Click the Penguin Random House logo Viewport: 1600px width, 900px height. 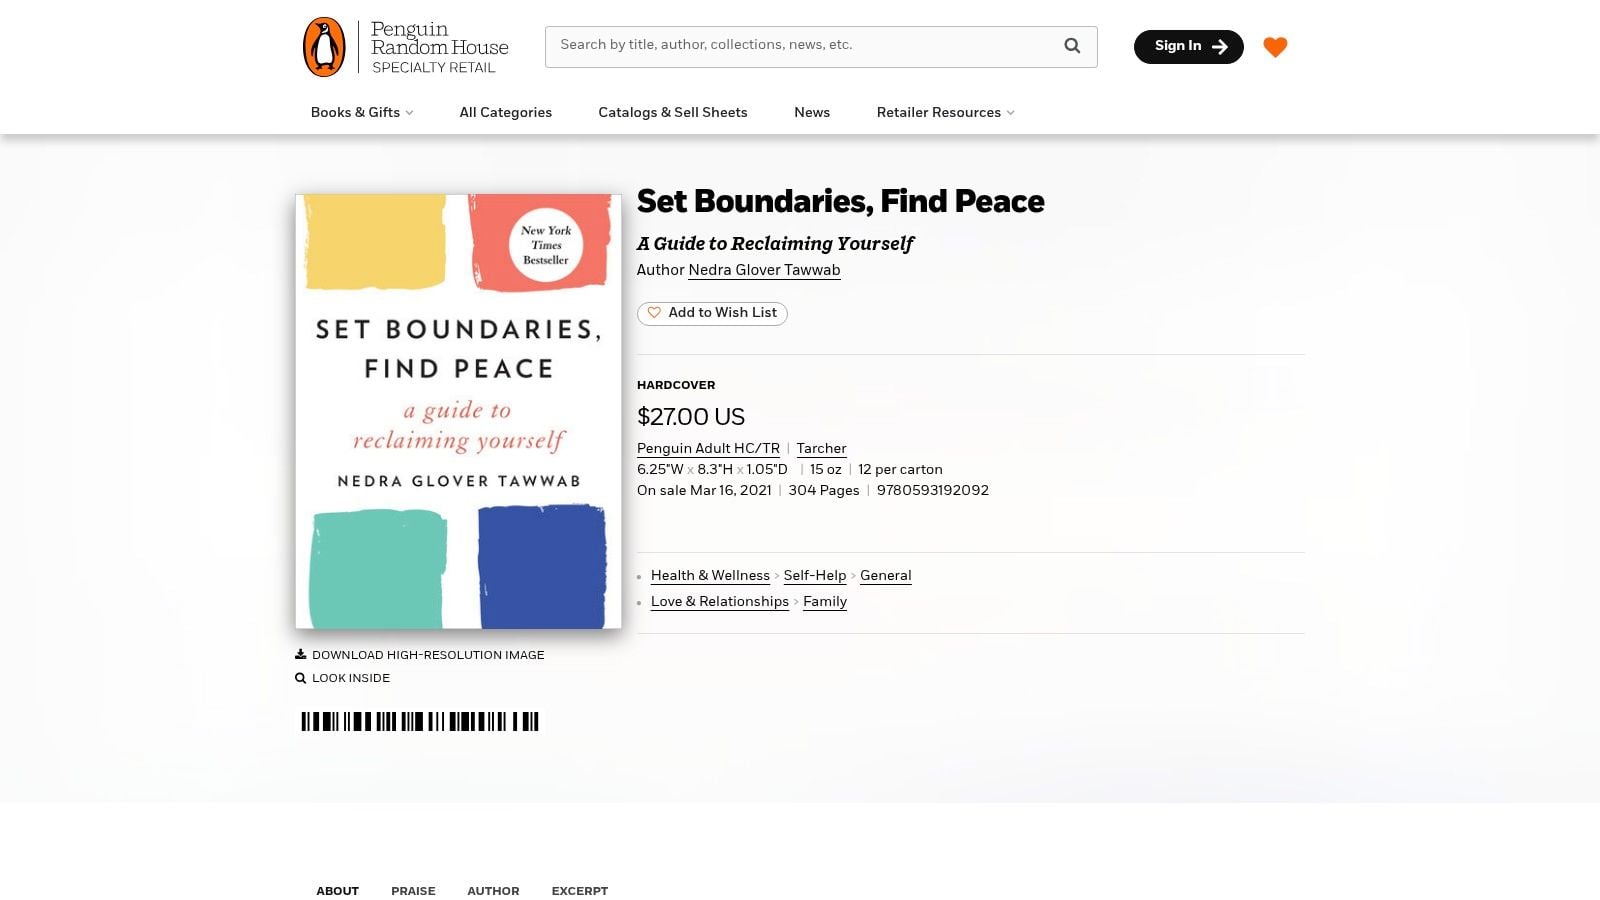pos(406,47)
